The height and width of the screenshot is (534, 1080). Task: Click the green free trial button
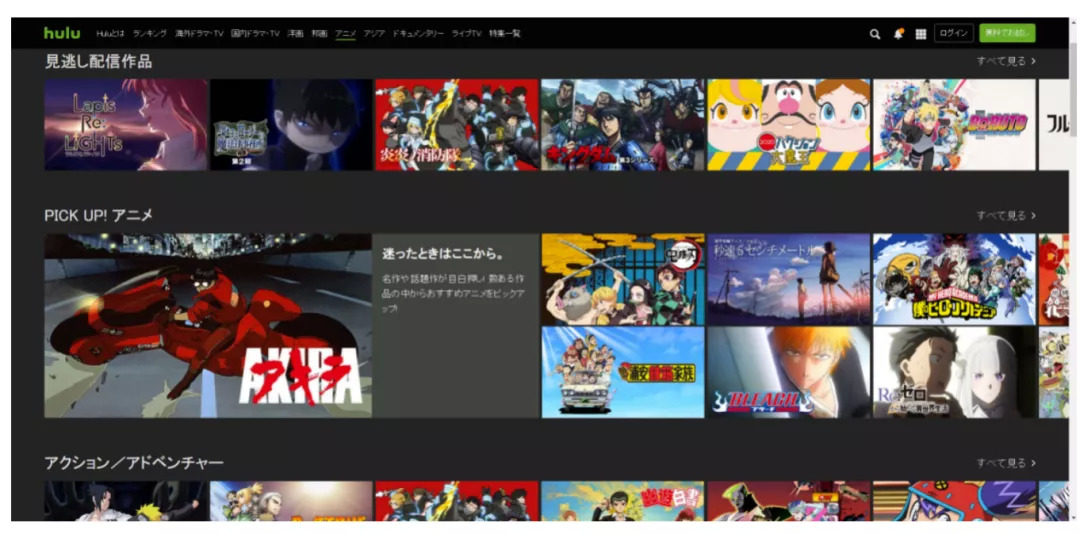coord(1006,33)
